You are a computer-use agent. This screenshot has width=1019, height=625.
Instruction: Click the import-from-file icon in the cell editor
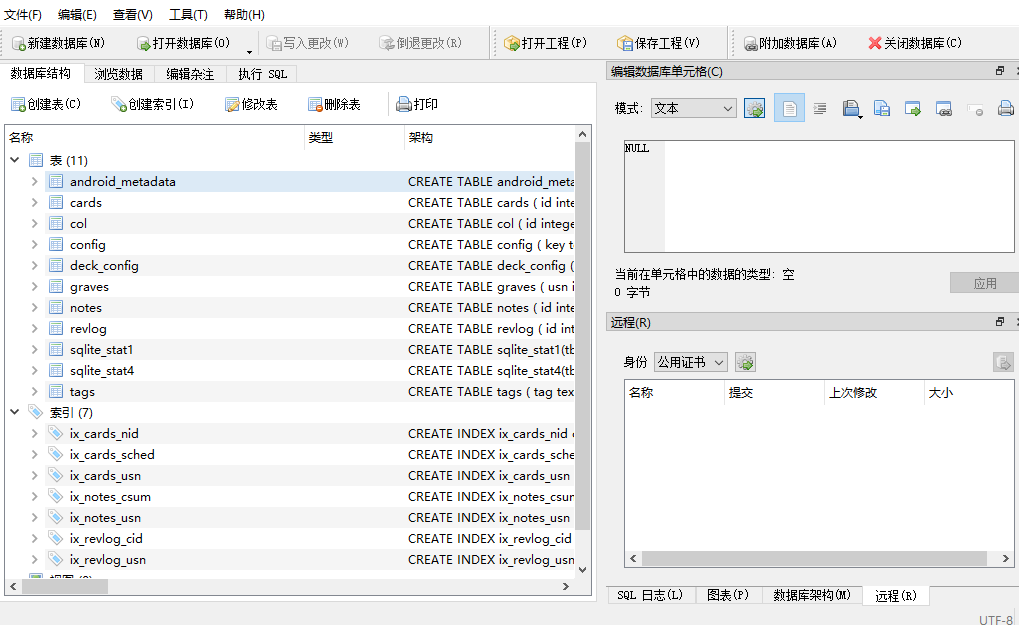pos(850,107)
